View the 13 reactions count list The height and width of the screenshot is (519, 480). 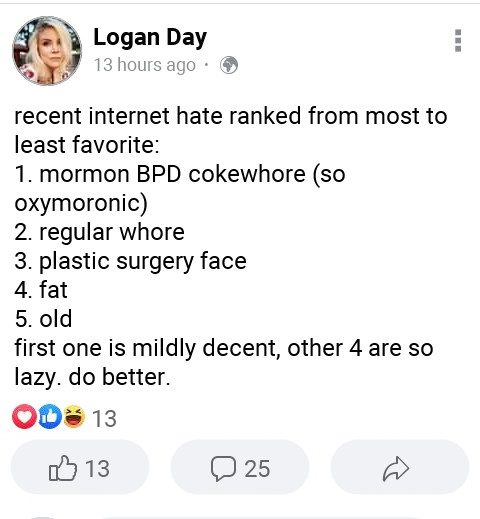[x=104, y=418]
